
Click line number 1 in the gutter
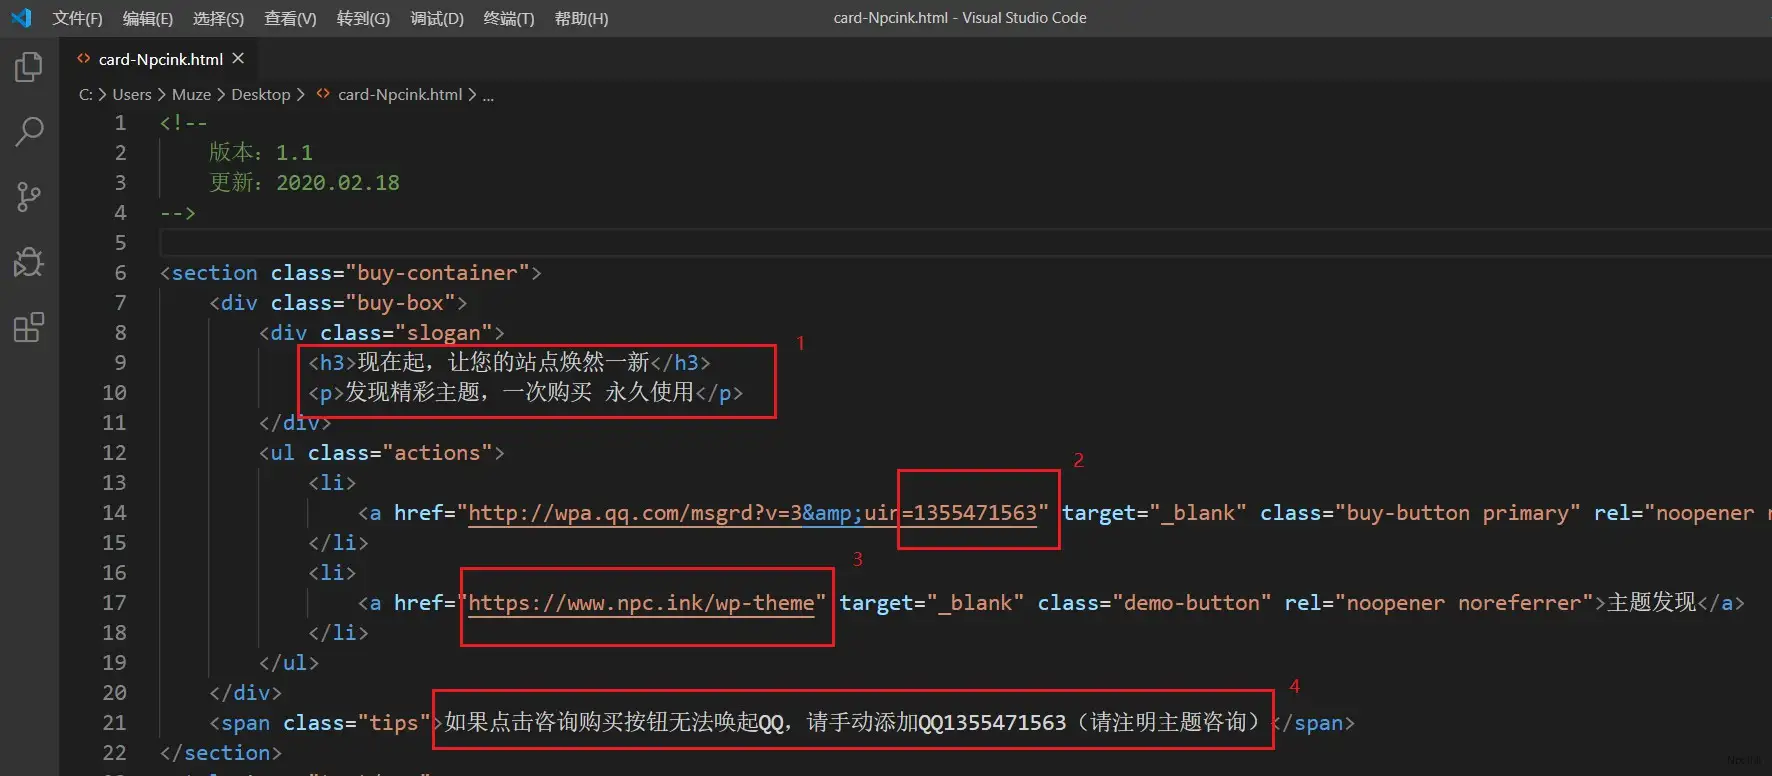120,123
